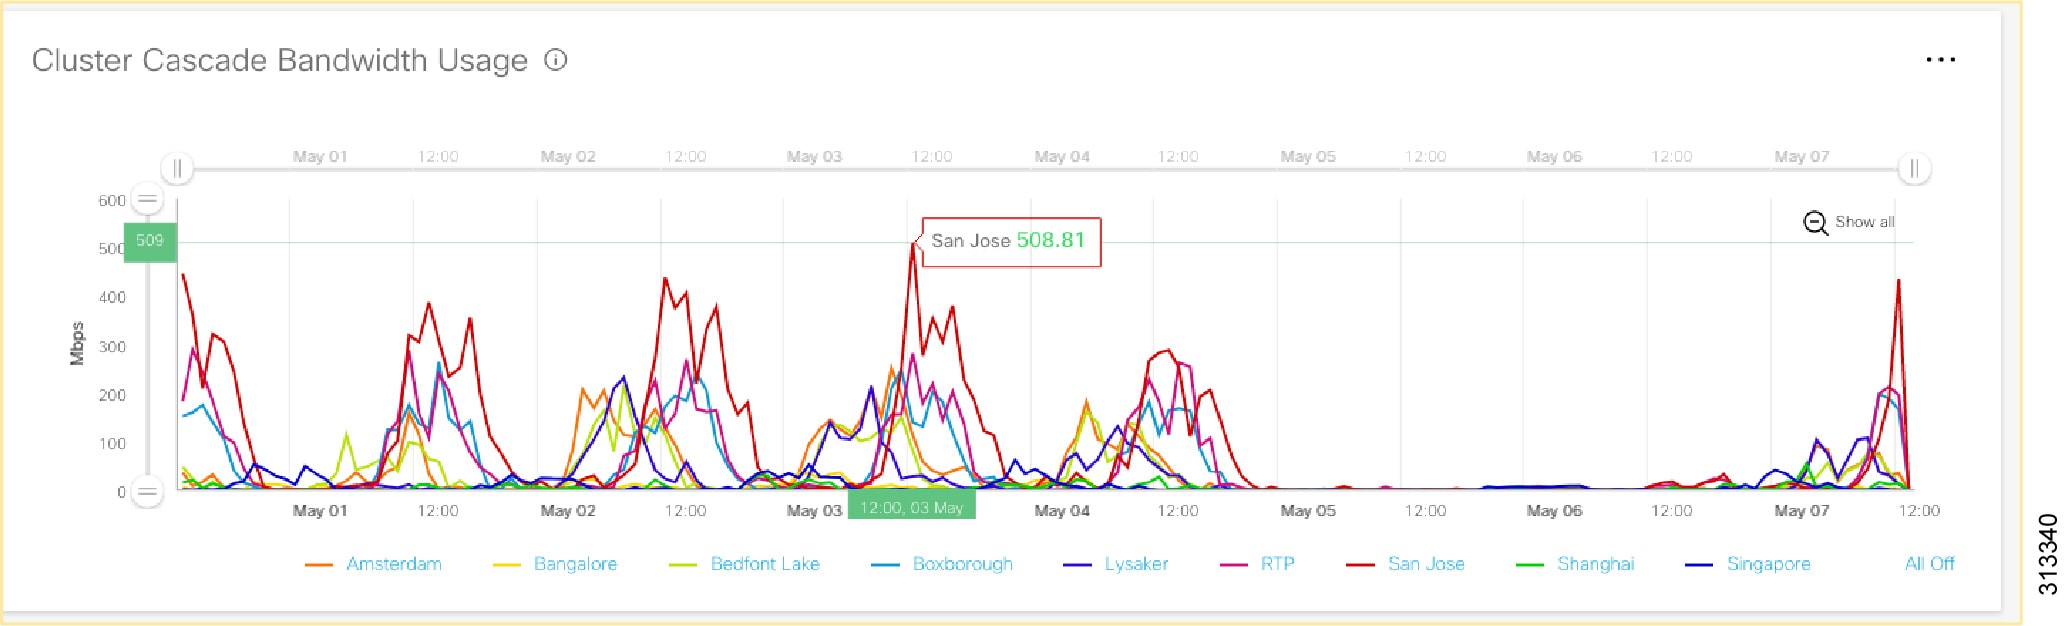Click the "May 05" label on the bottom x-axis
The image size is (2065, 626).
tap(1308, 511)
